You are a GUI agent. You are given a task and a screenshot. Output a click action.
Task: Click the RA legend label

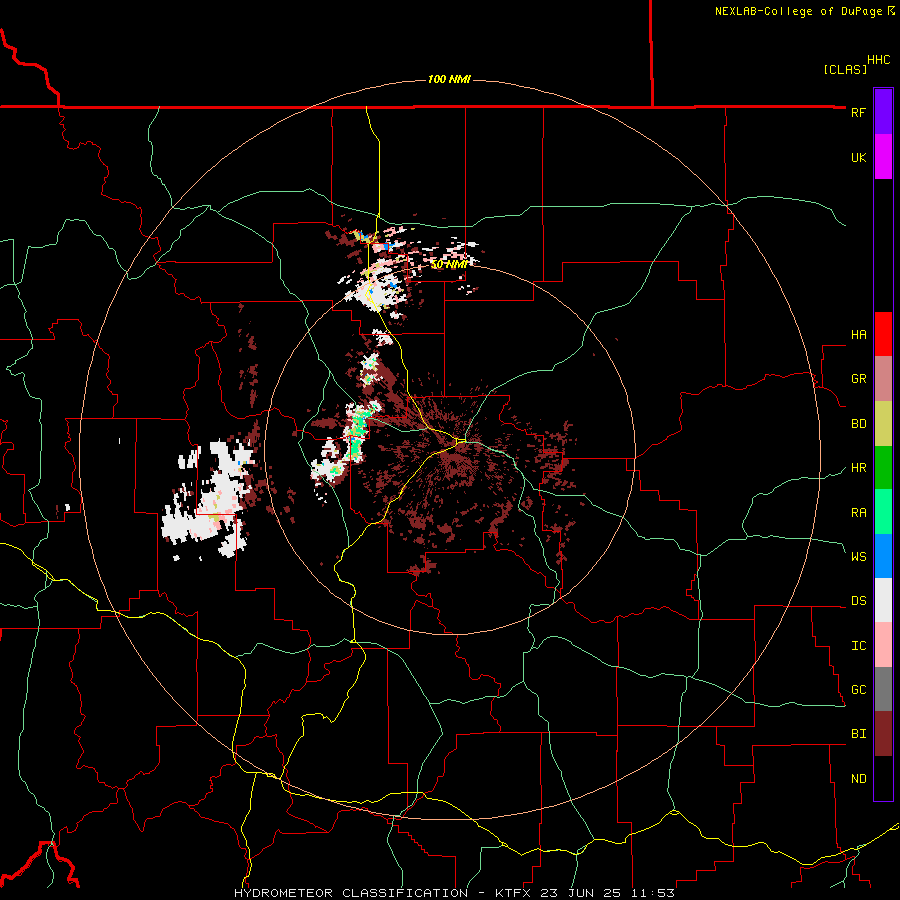click(x=858, y=513)
